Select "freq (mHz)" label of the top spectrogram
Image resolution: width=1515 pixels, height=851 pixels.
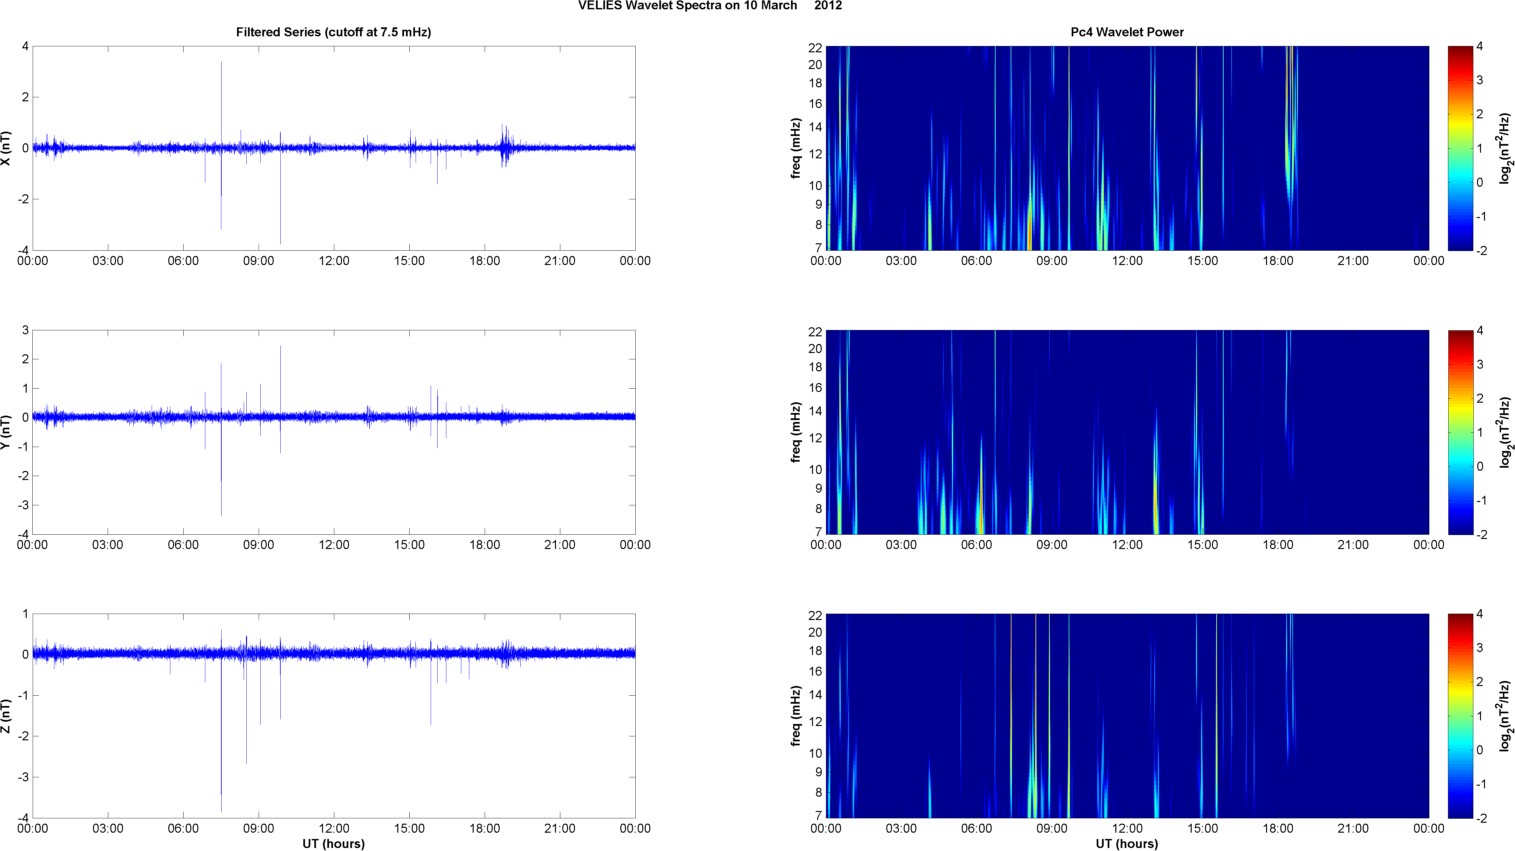click(797, 148)
